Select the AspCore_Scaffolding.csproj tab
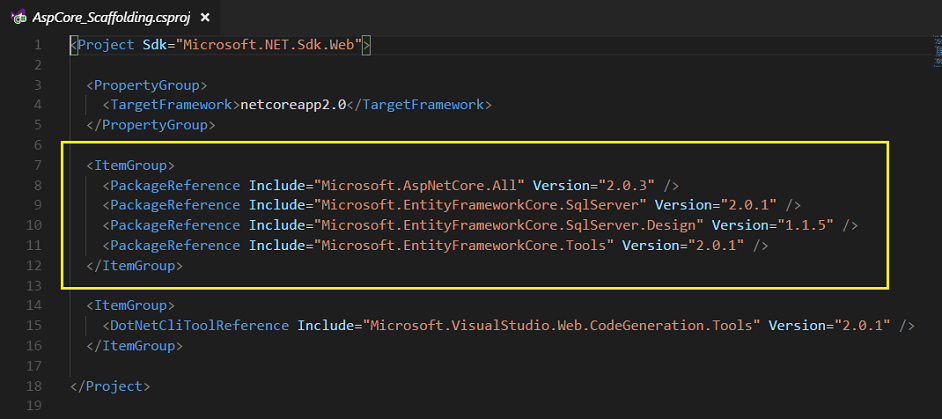Image resolution: width=942 pixels, height=419 pixels. [x=109, y=17]
